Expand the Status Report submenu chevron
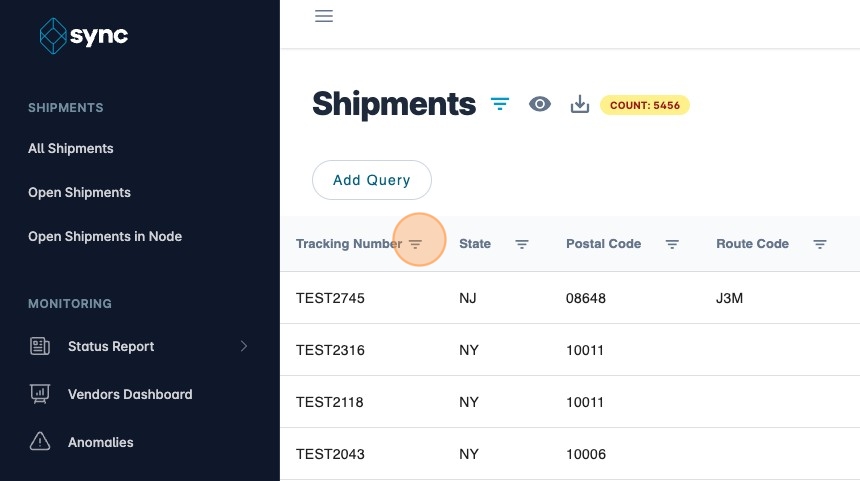The height and width of the screenshot is (481, 860). 244,346
